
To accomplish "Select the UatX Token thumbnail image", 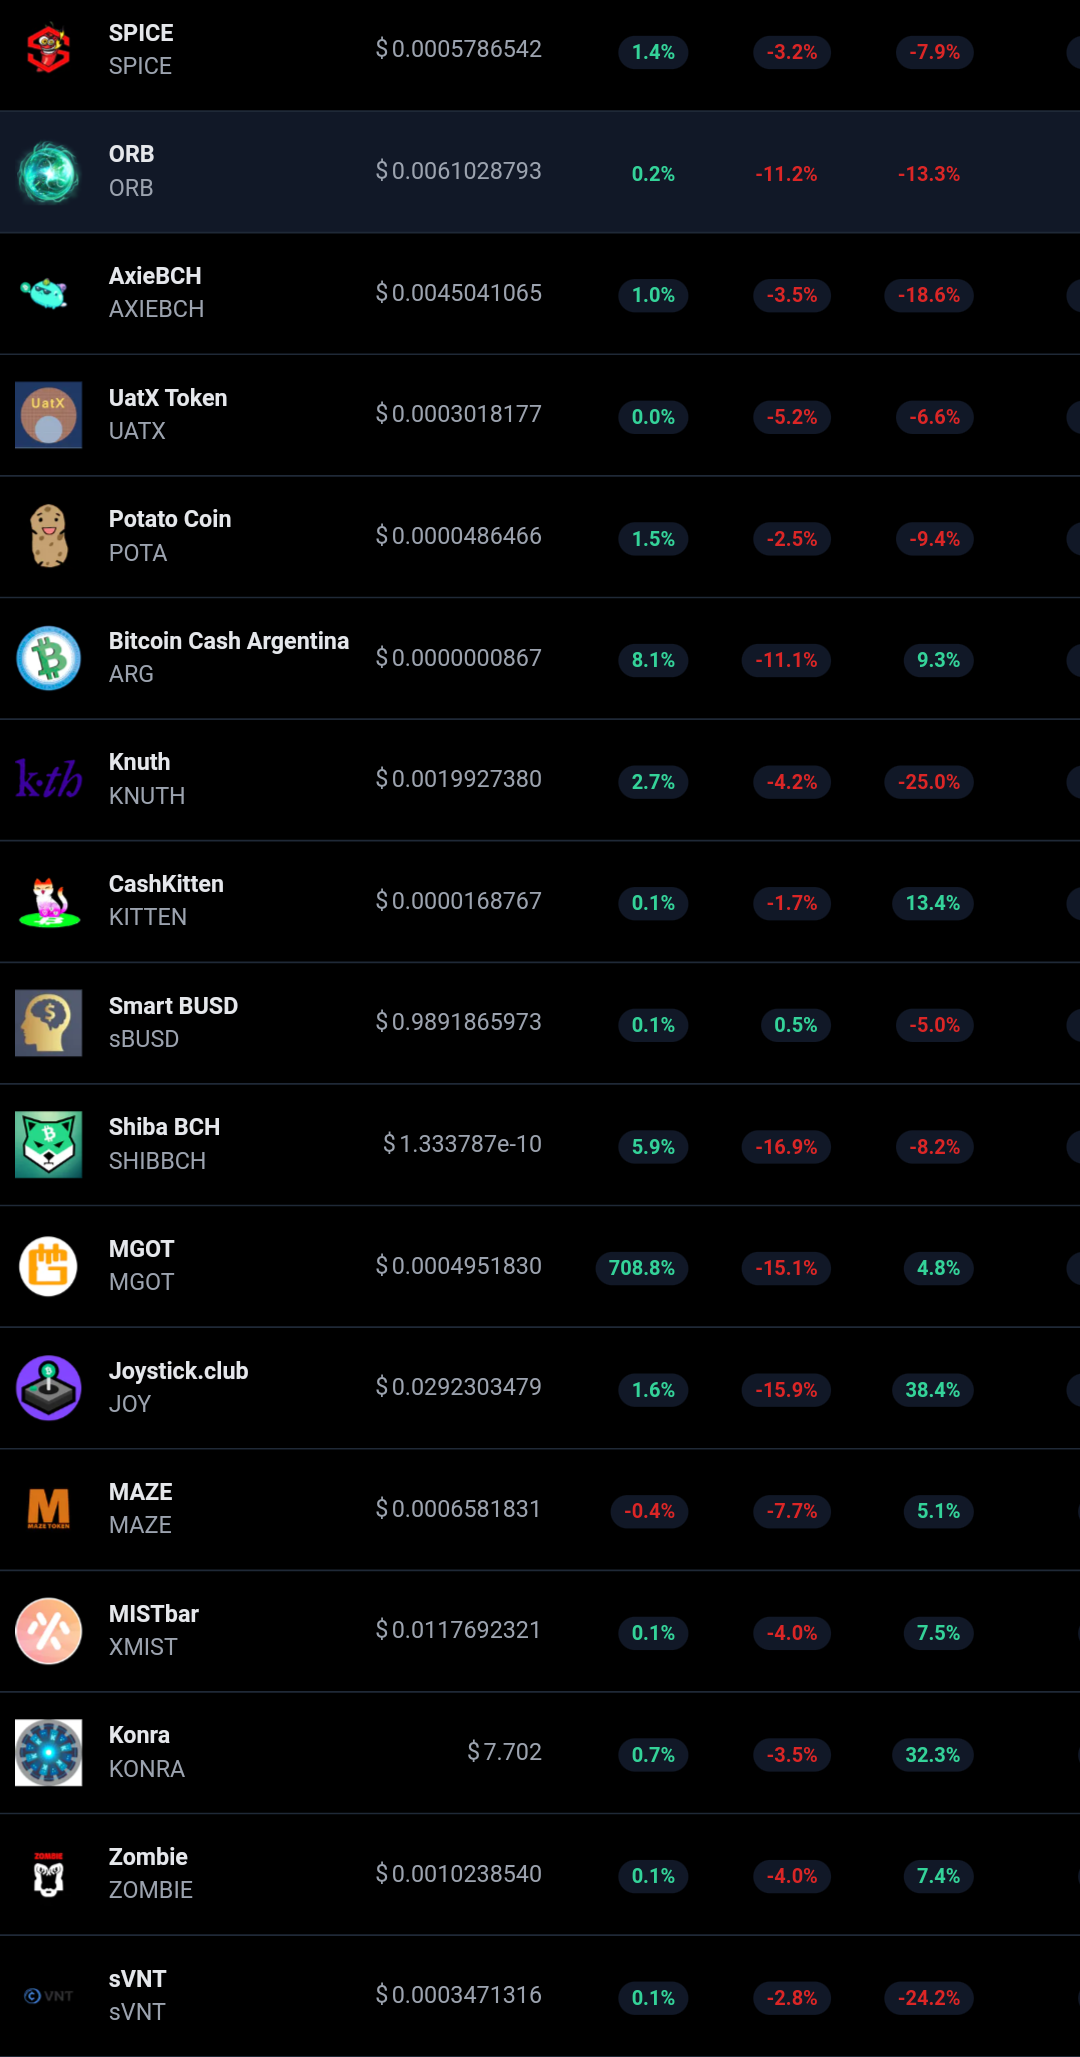I will pos(48,415).
